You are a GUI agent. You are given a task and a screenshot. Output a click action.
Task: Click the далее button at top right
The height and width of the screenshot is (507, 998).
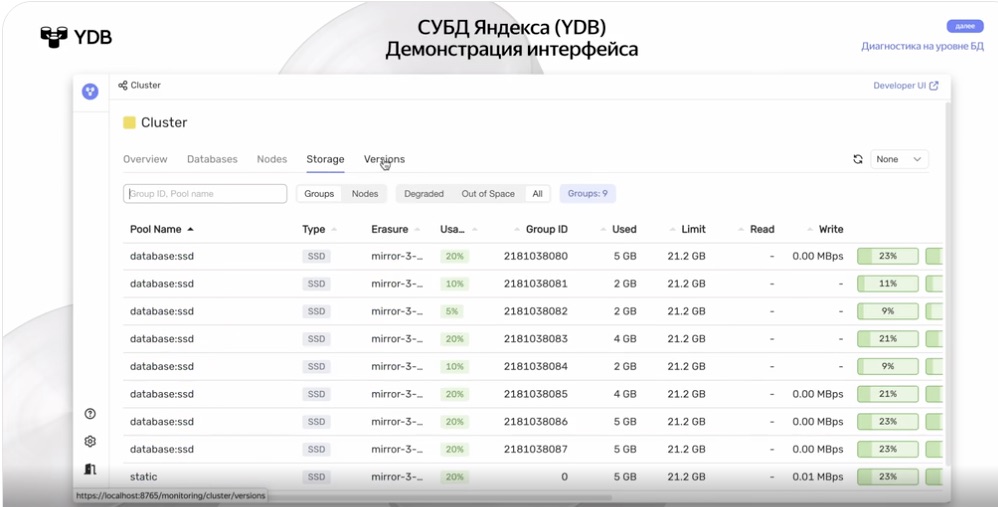(x=965, y=26)
